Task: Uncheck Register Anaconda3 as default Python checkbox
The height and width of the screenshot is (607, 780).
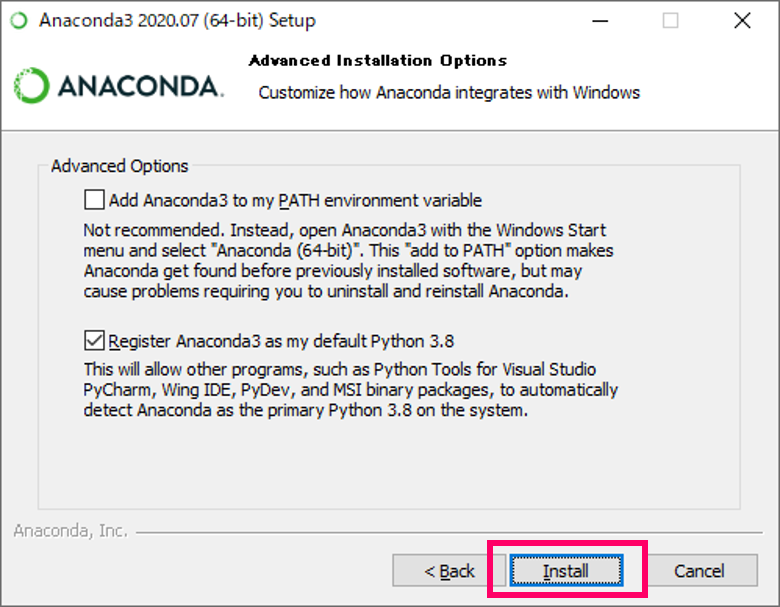Action: 94,341
